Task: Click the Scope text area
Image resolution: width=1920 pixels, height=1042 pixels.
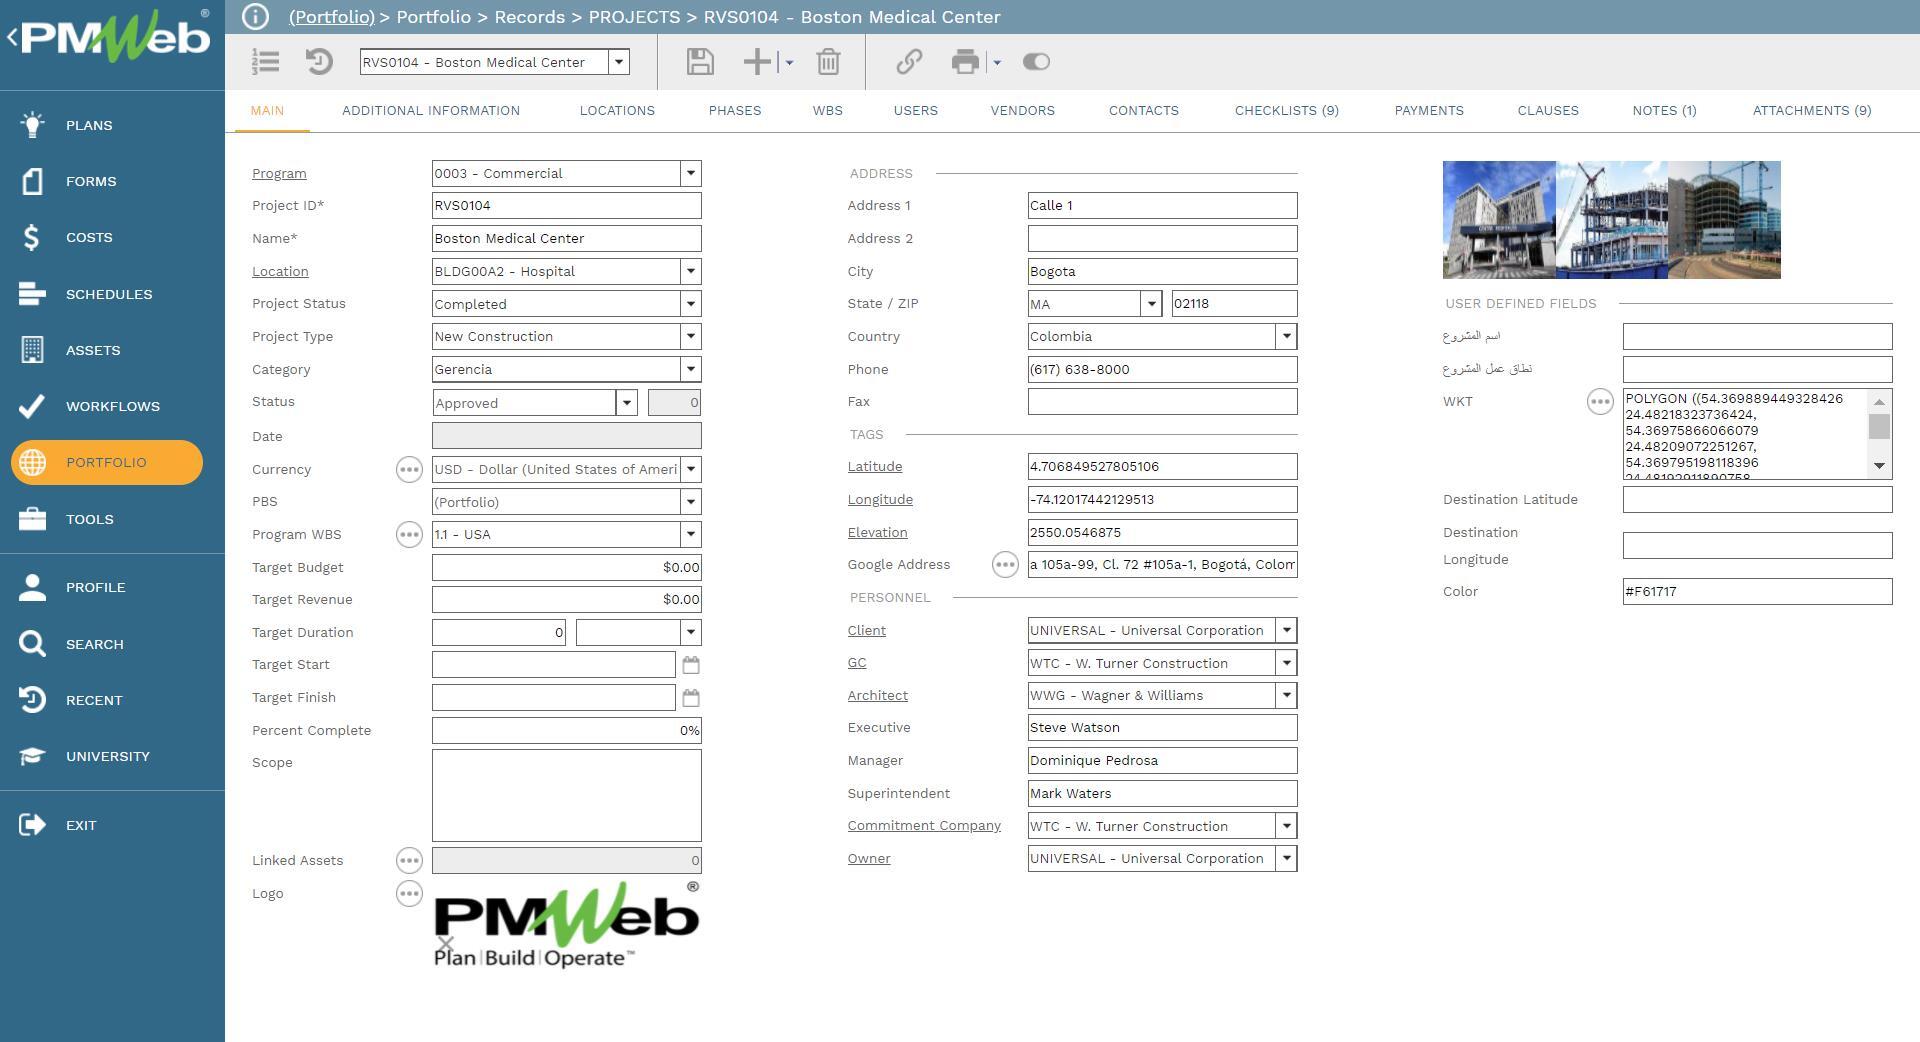Action: tap(567, 796)
